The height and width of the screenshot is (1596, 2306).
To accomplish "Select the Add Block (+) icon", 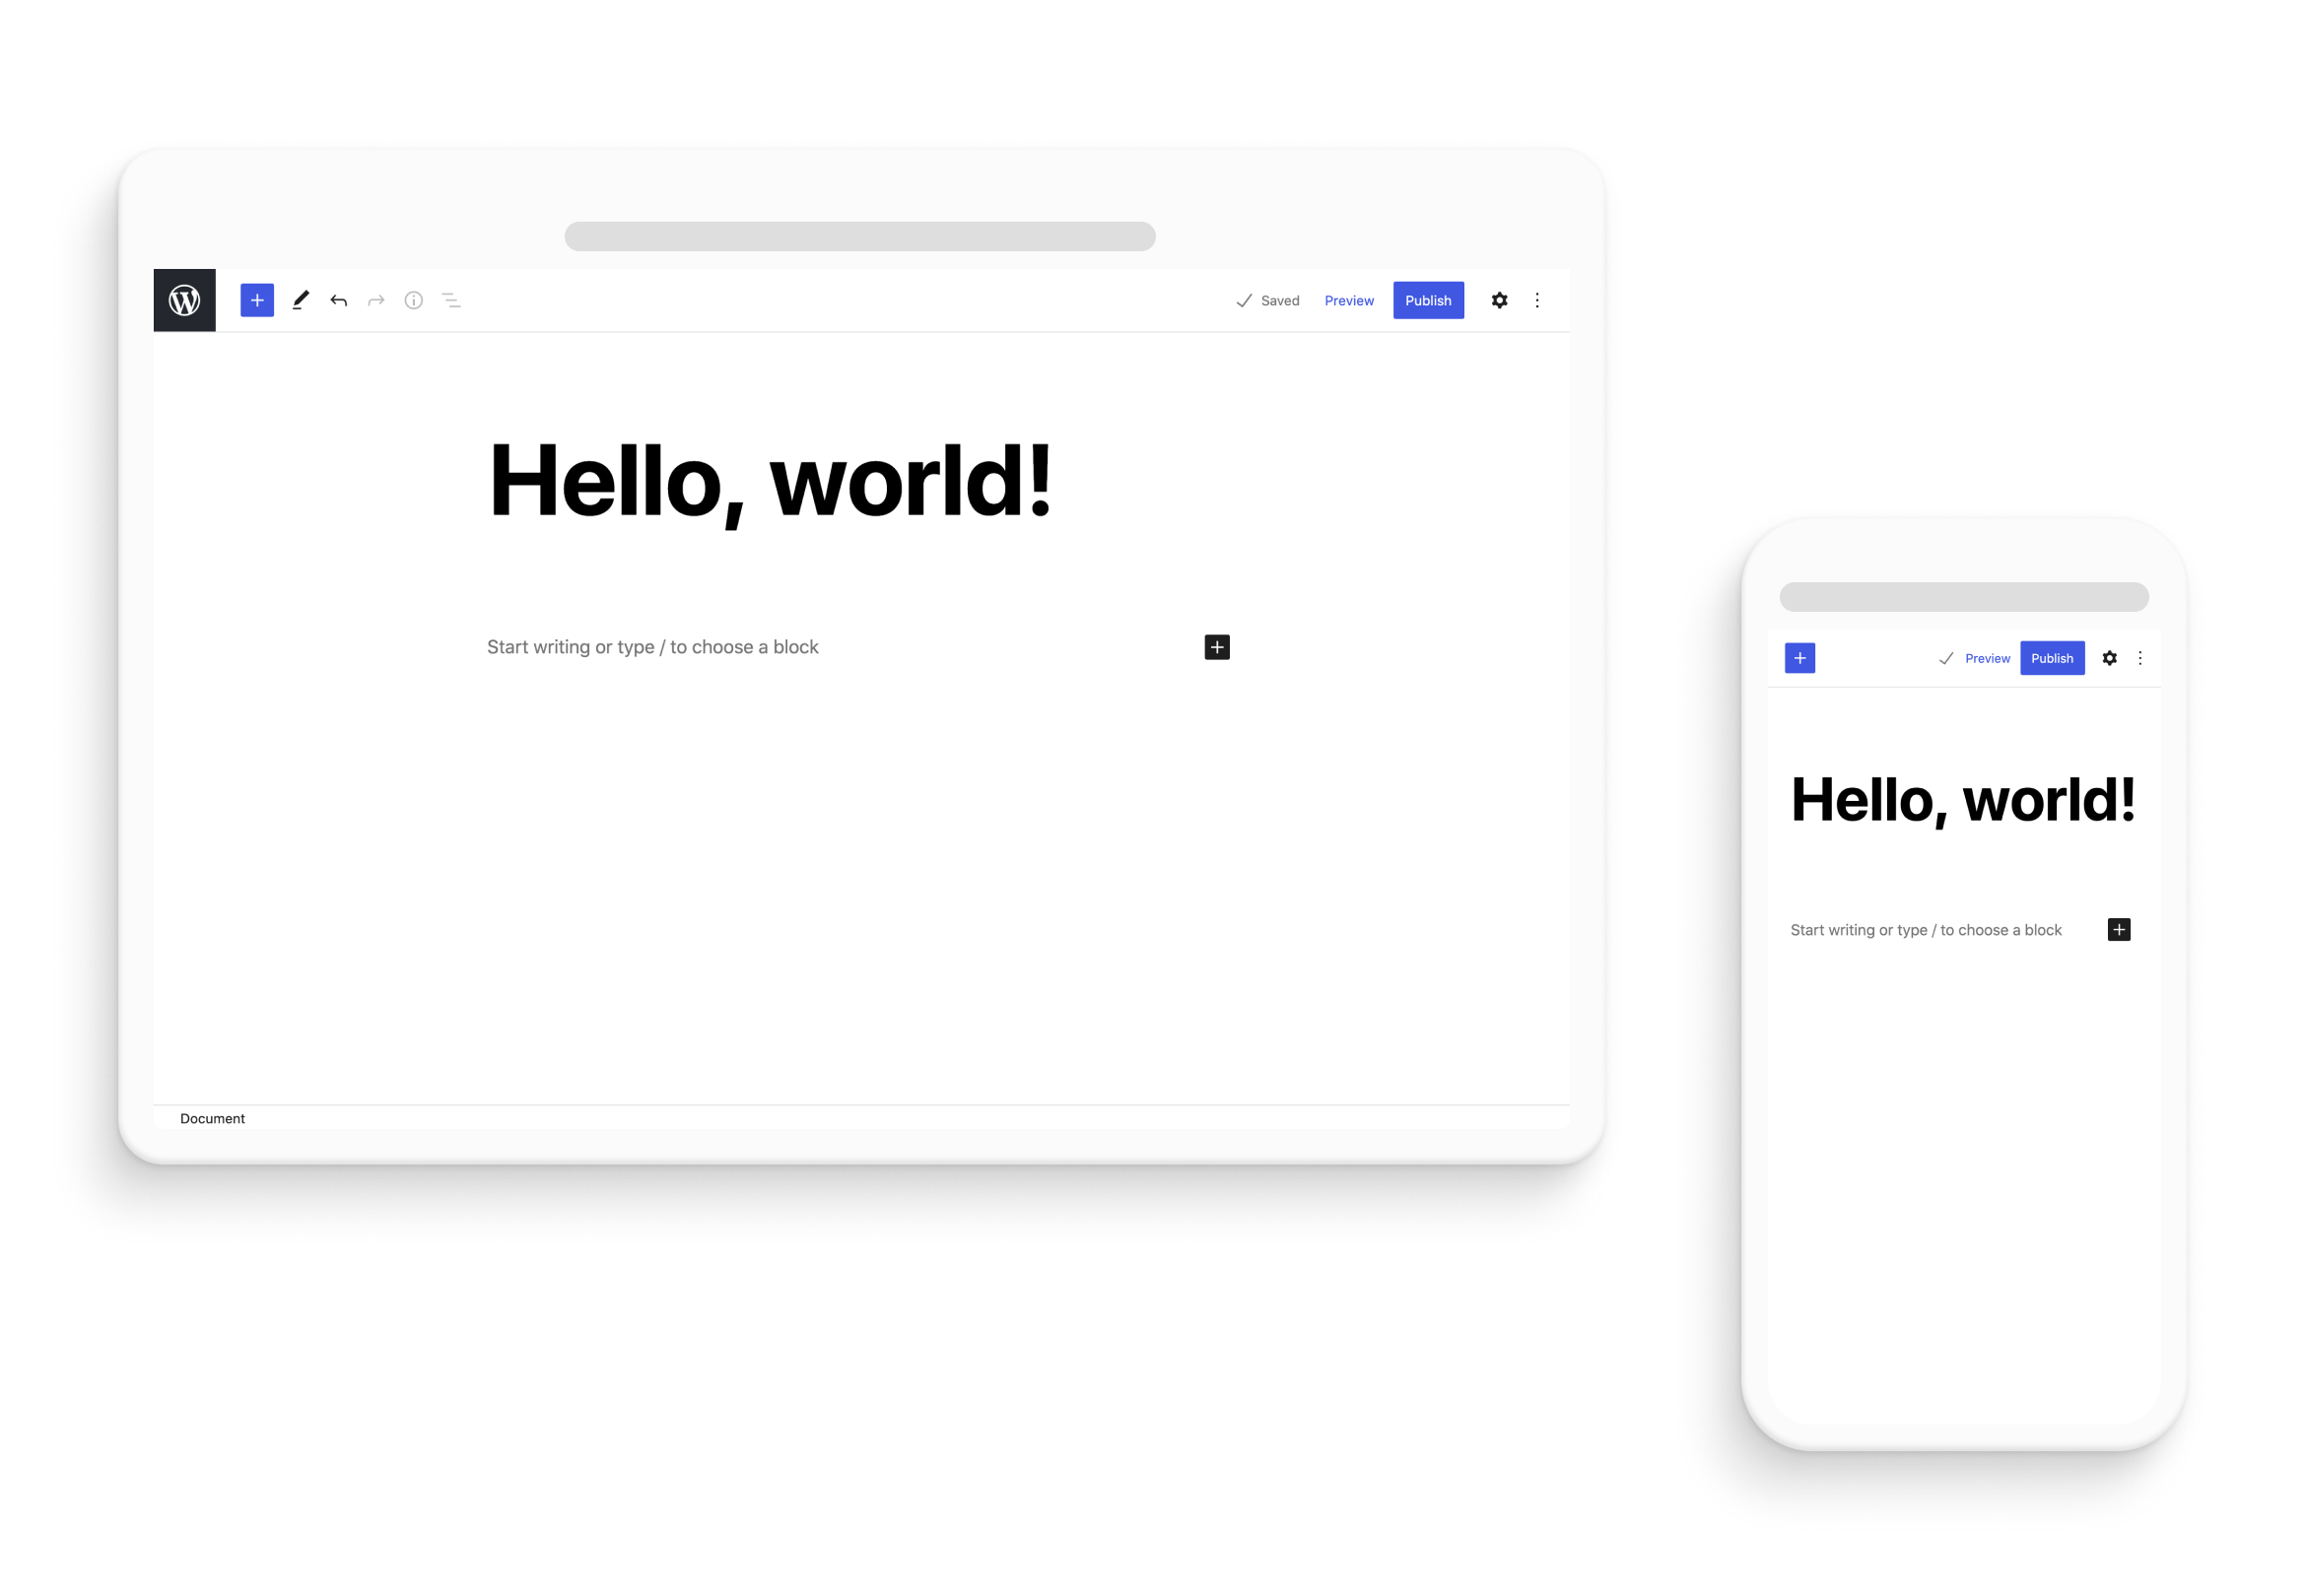I will point(257,299).
